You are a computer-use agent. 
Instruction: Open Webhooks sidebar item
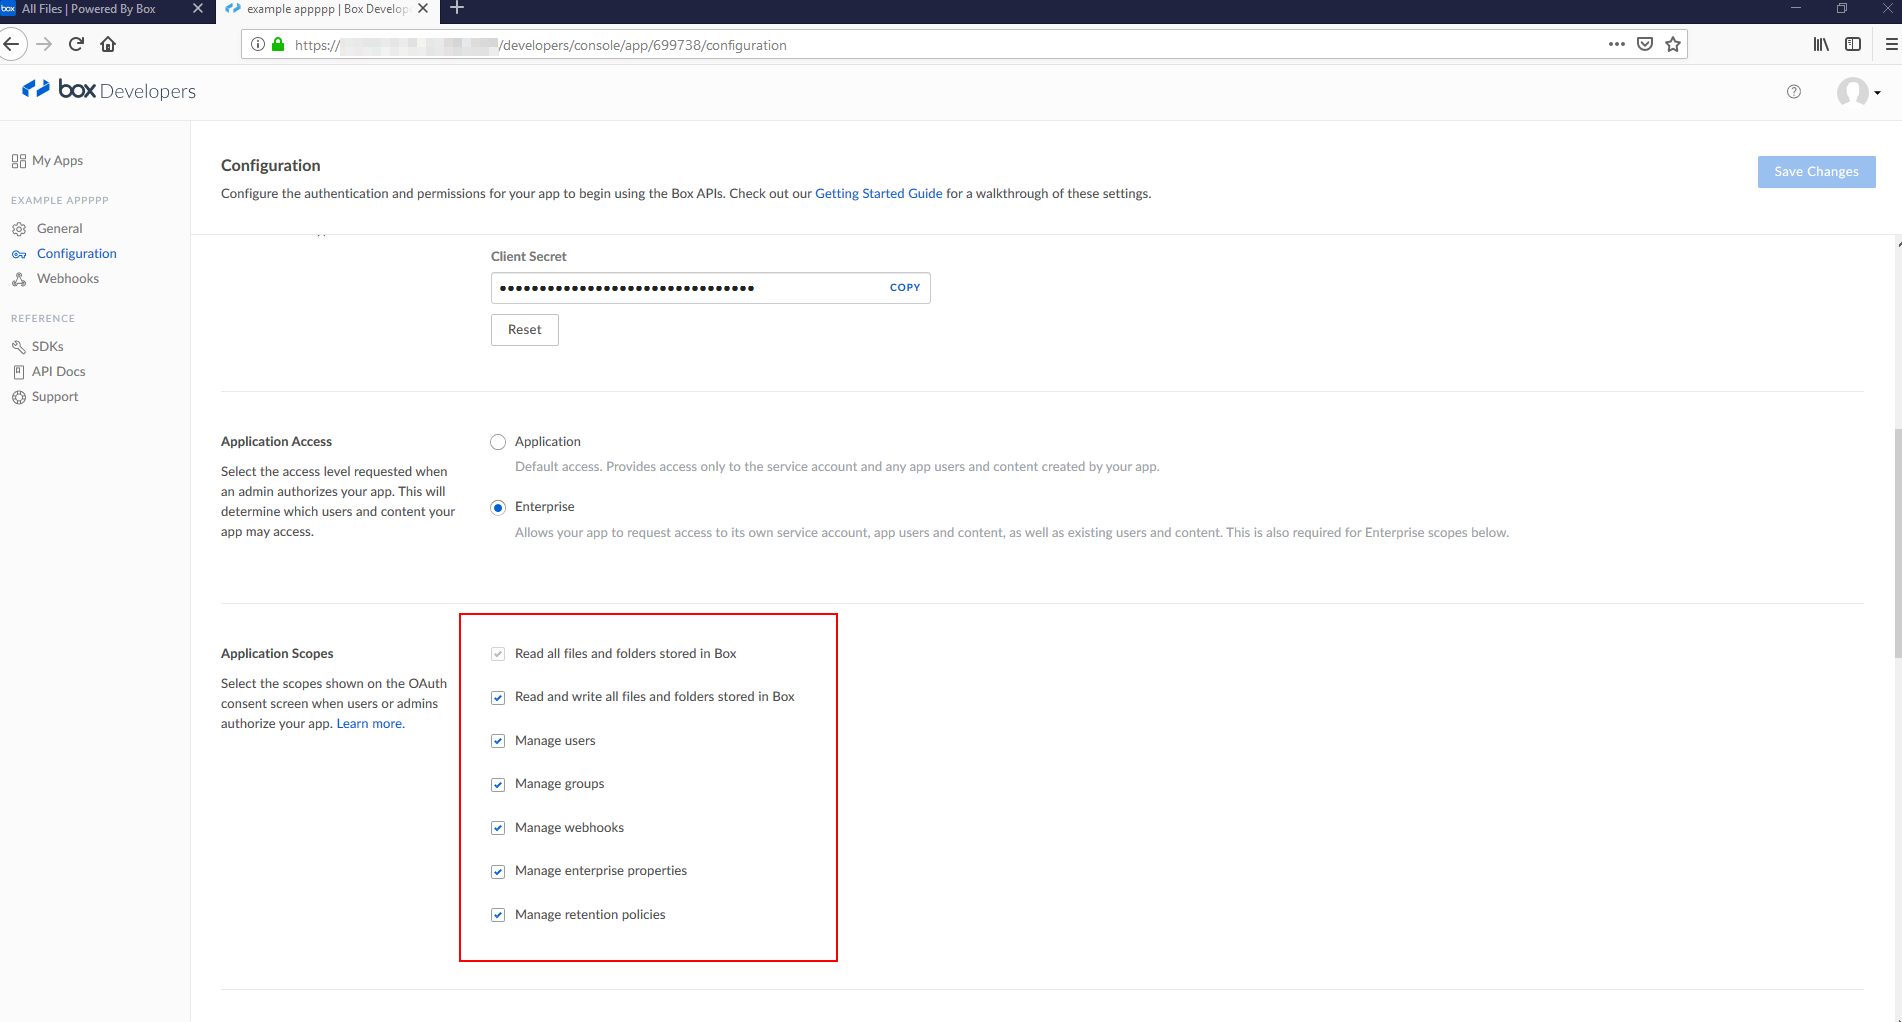(68, 279)
